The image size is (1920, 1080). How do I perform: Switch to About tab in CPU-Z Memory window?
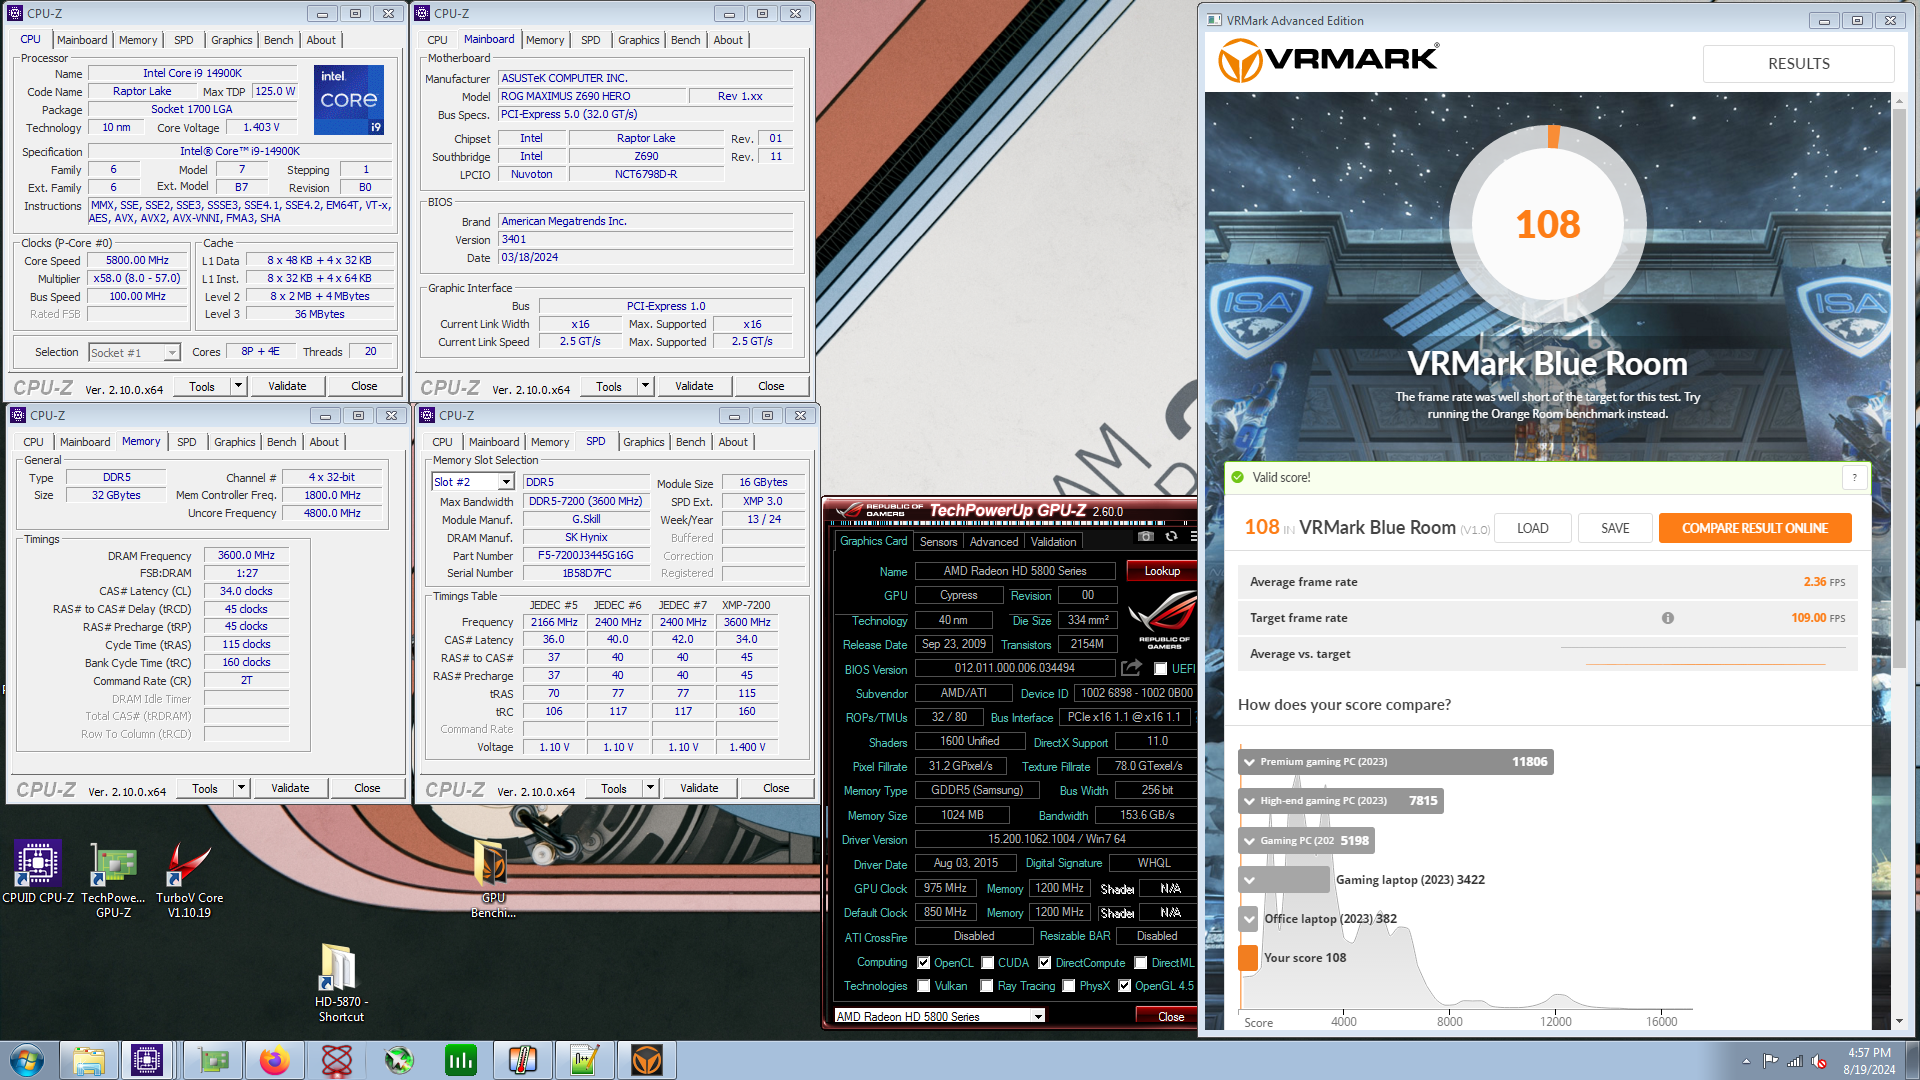point(324,442)
